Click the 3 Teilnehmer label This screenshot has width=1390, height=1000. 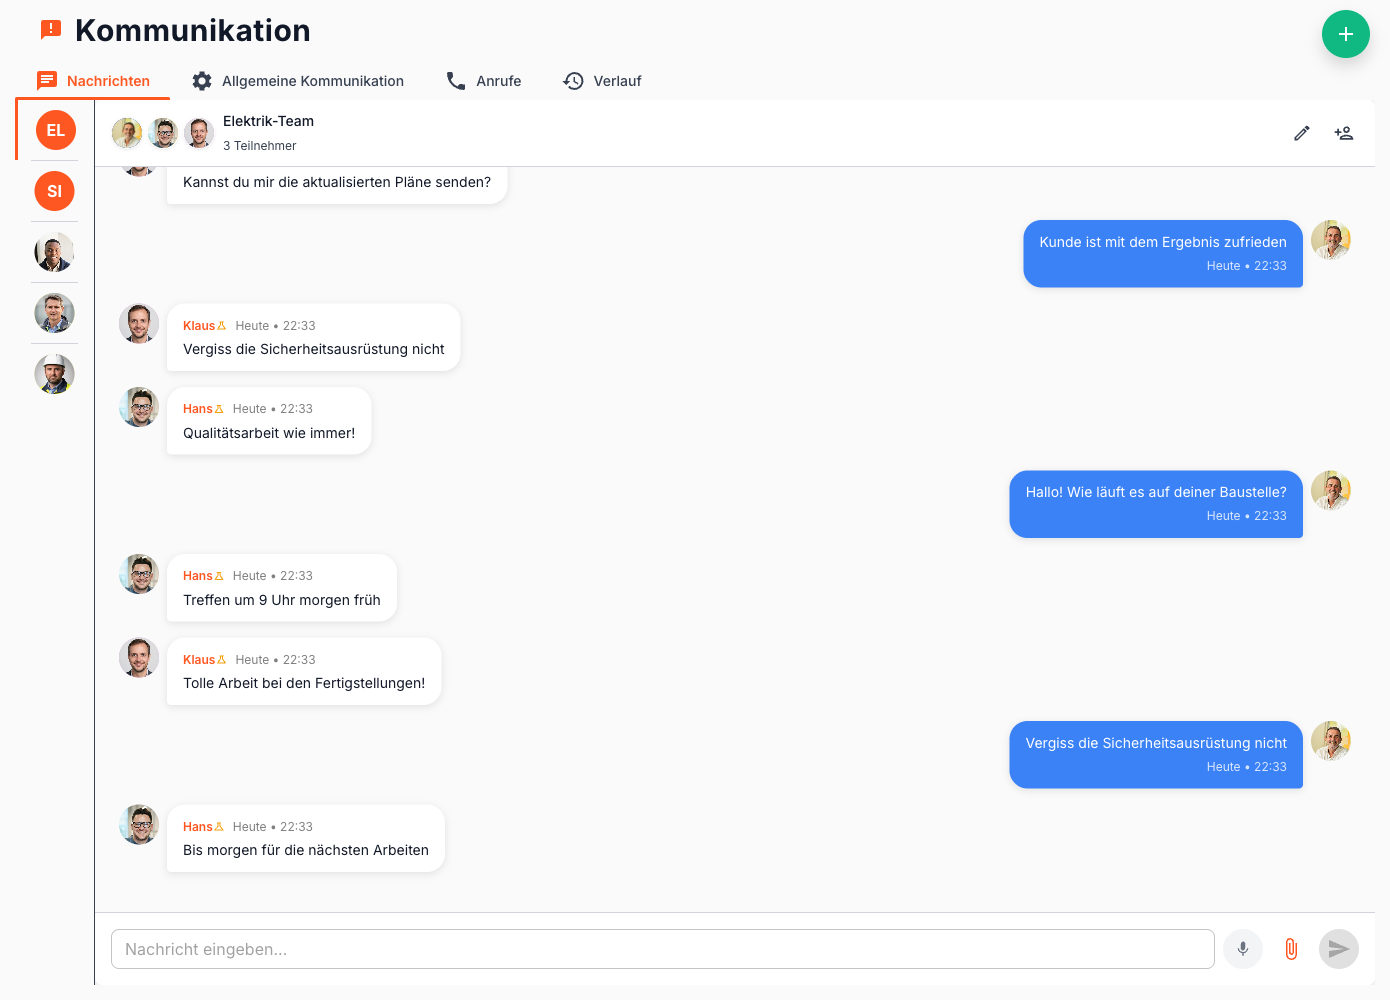[x=259, y=146]
